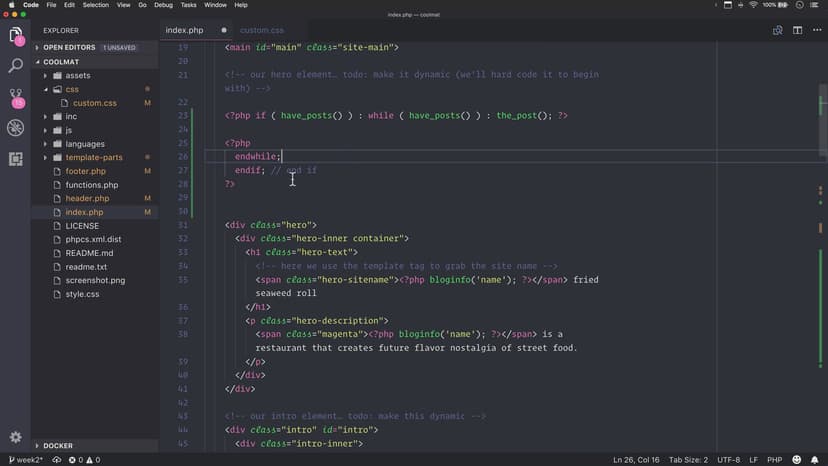
Task: Open the Explorer view in activity bar
Action: 16,36
